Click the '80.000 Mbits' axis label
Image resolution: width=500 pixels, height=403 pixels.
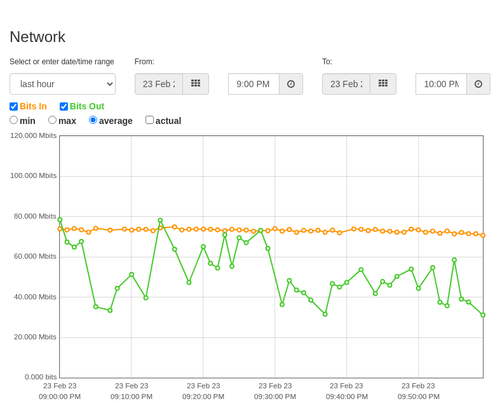(x=35, y=216)
